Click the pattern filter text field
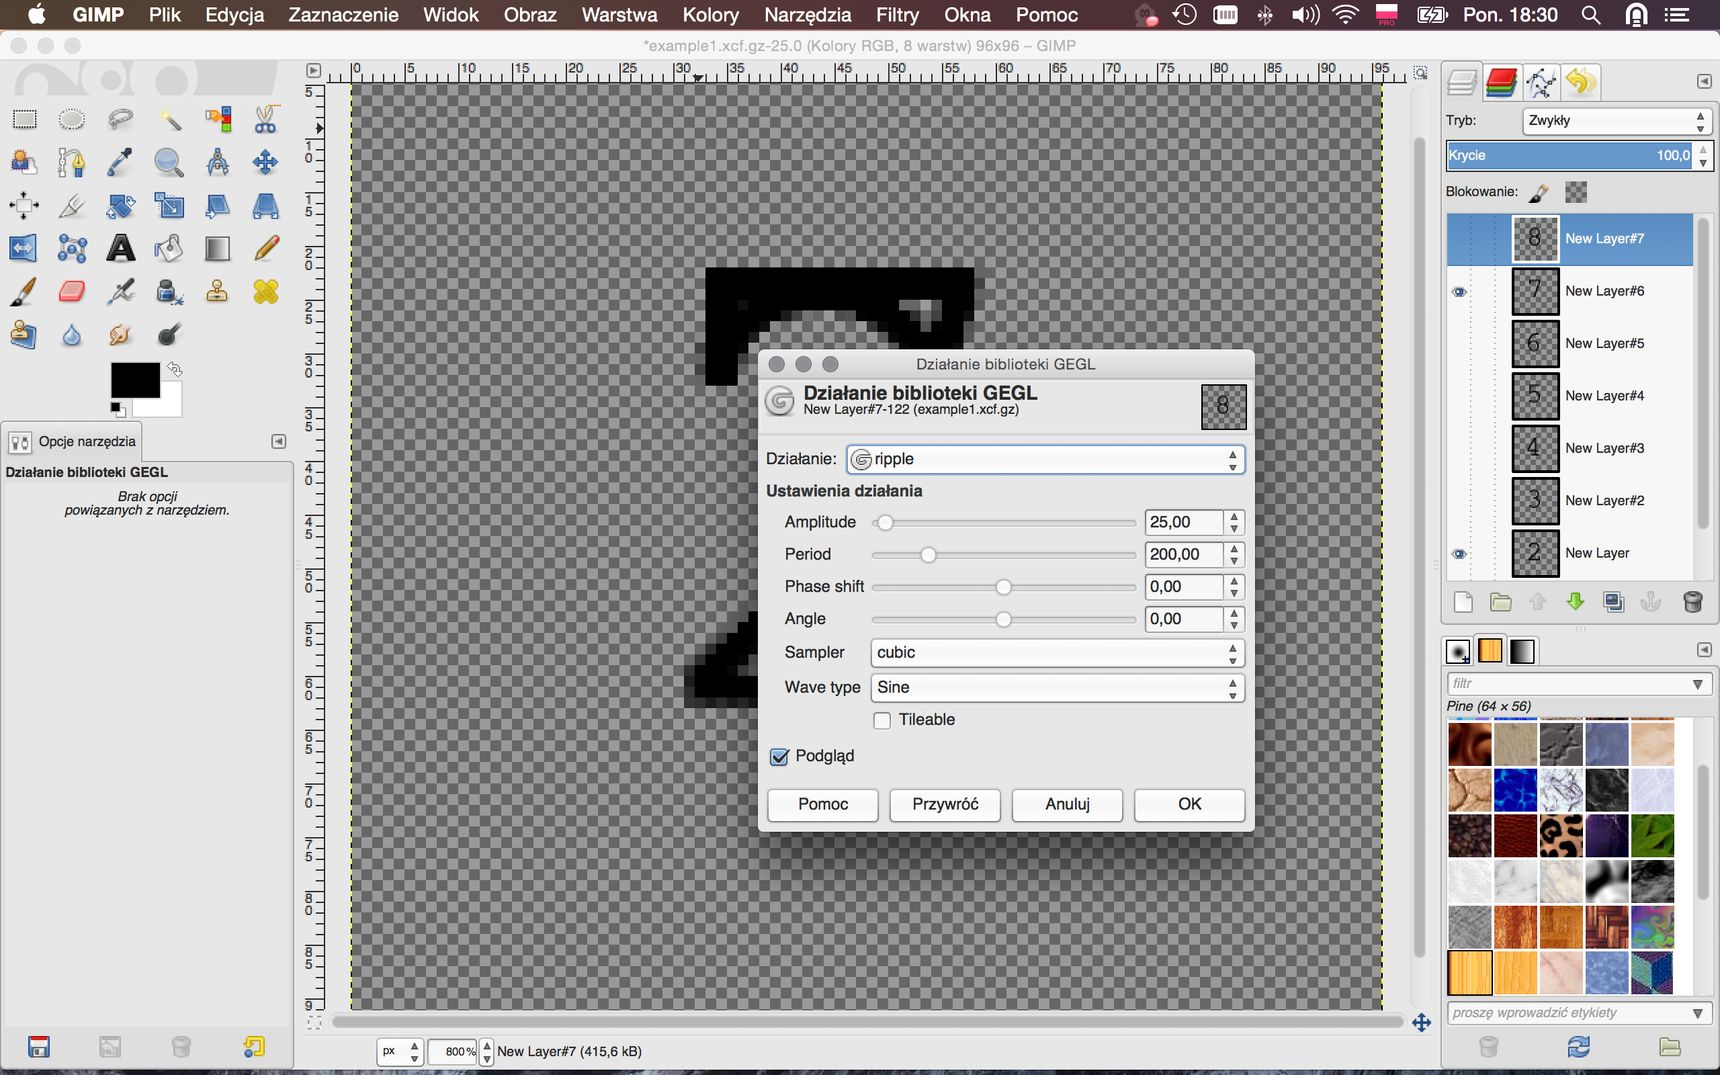 pos(1568,684)
